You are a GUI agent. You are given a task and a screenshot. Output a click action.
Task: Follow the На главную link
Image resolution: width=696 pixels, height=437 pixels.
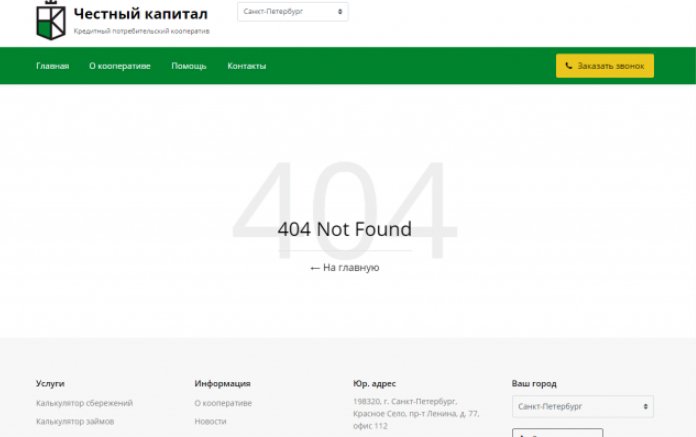tap(344, 268)
